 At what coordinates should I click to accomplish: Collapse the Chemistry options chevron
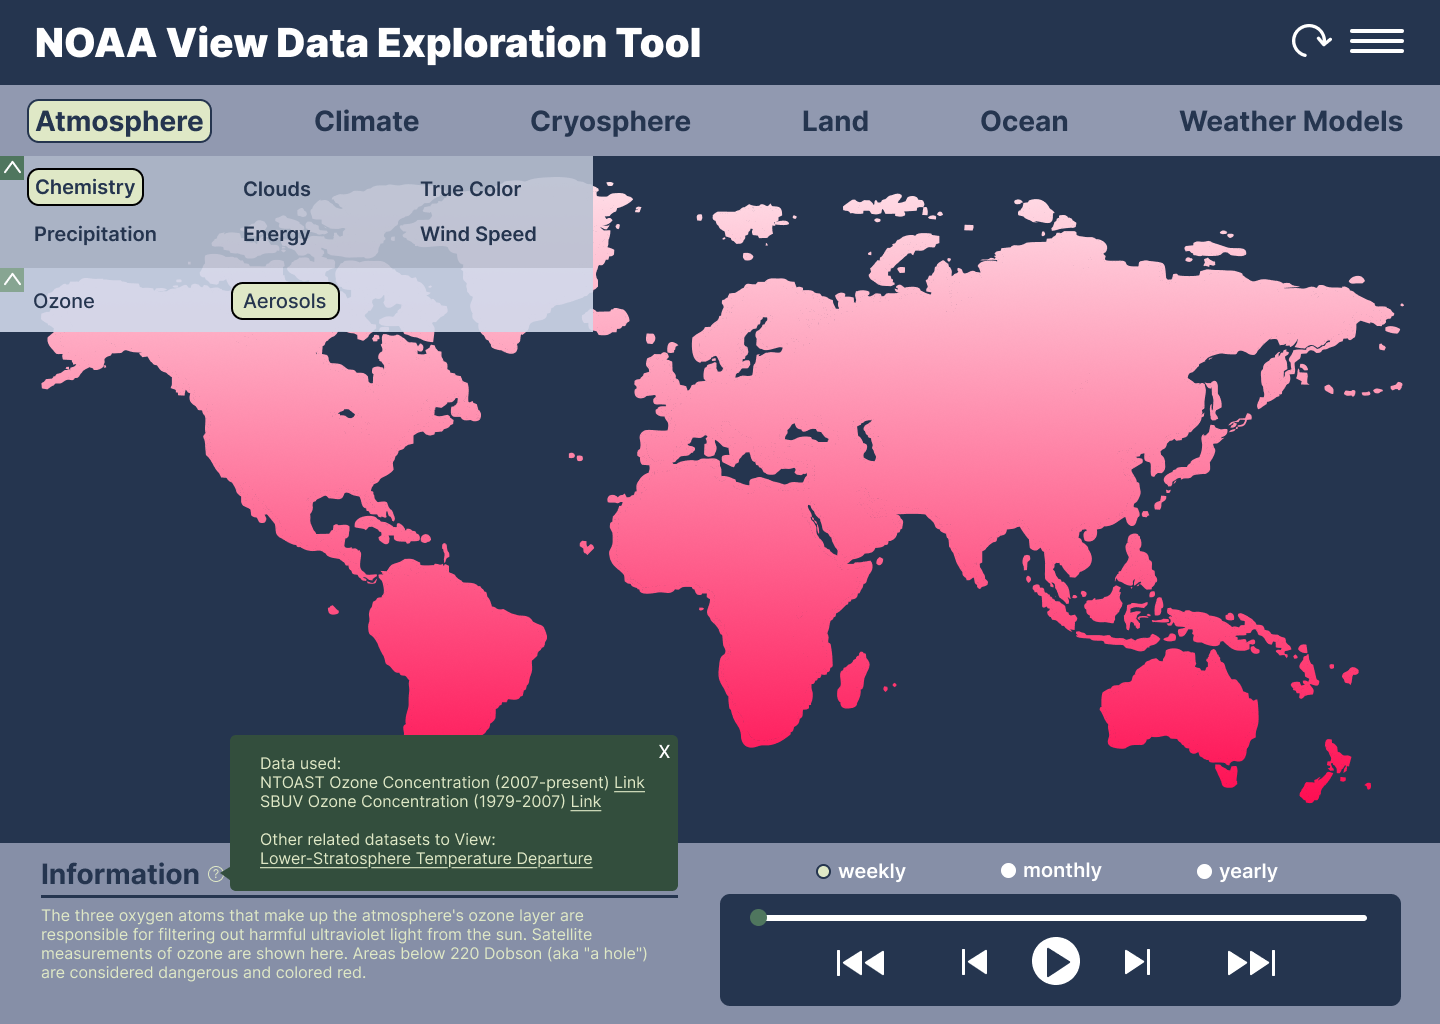pos(12,280)
